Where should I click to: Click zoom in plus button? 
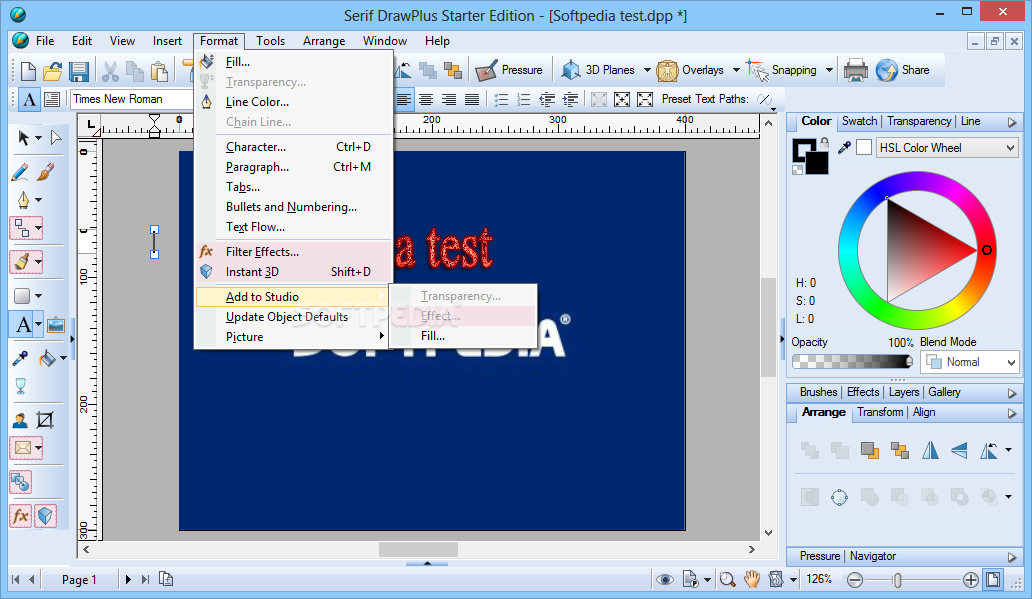point(970,580)
